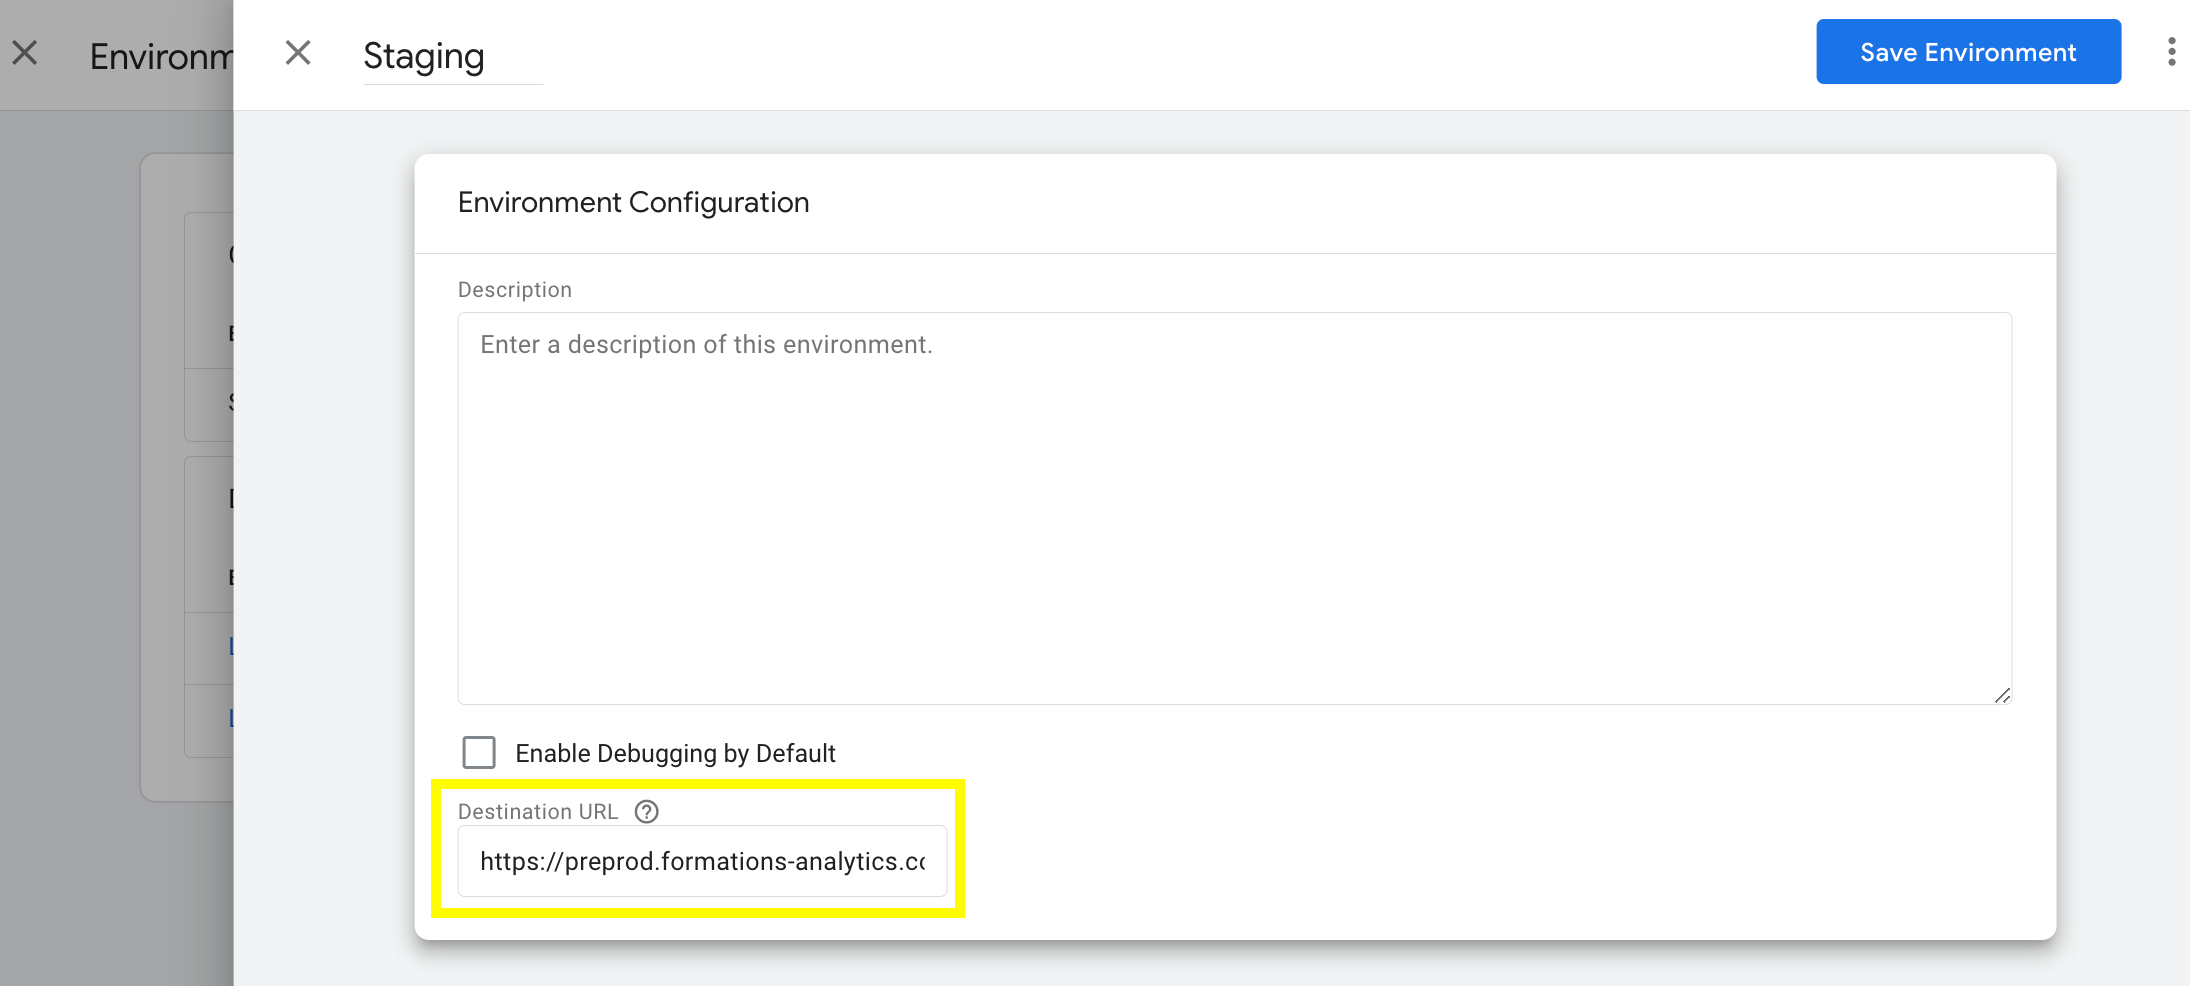The width and height of the screenshot is (2190, 986).
Task: Tick the Enable Debugging by Default checkbox
Action: [x=479, y=752]
